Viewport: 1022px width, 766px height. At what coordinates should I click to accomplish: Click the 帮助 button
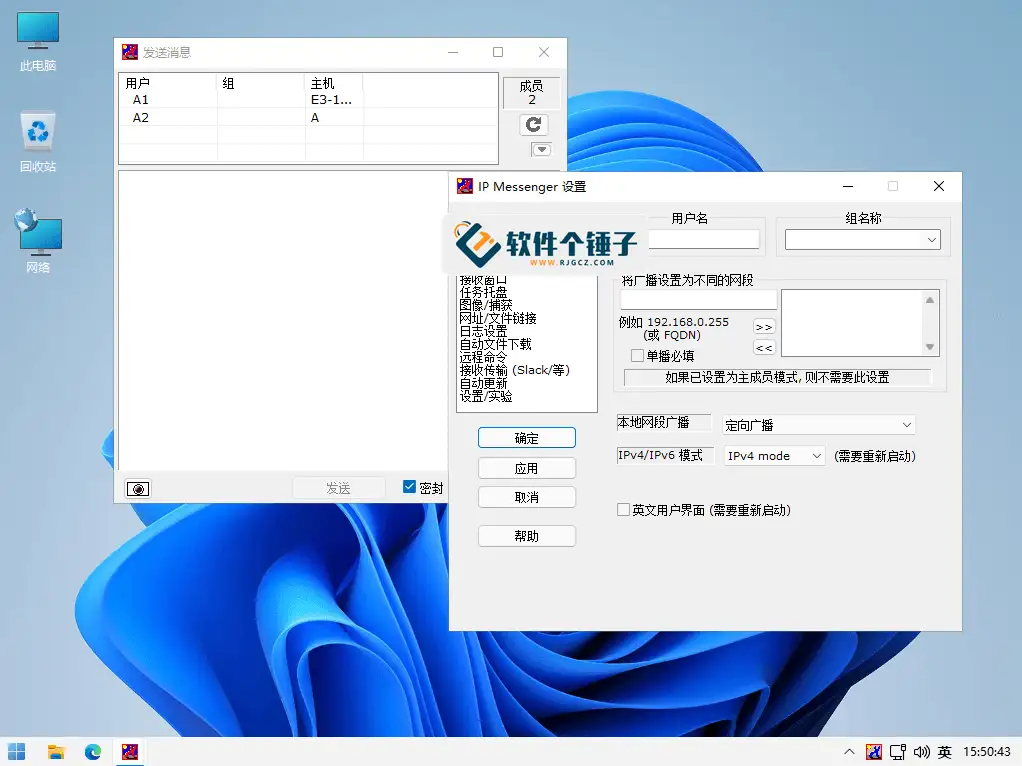point(527,536)
